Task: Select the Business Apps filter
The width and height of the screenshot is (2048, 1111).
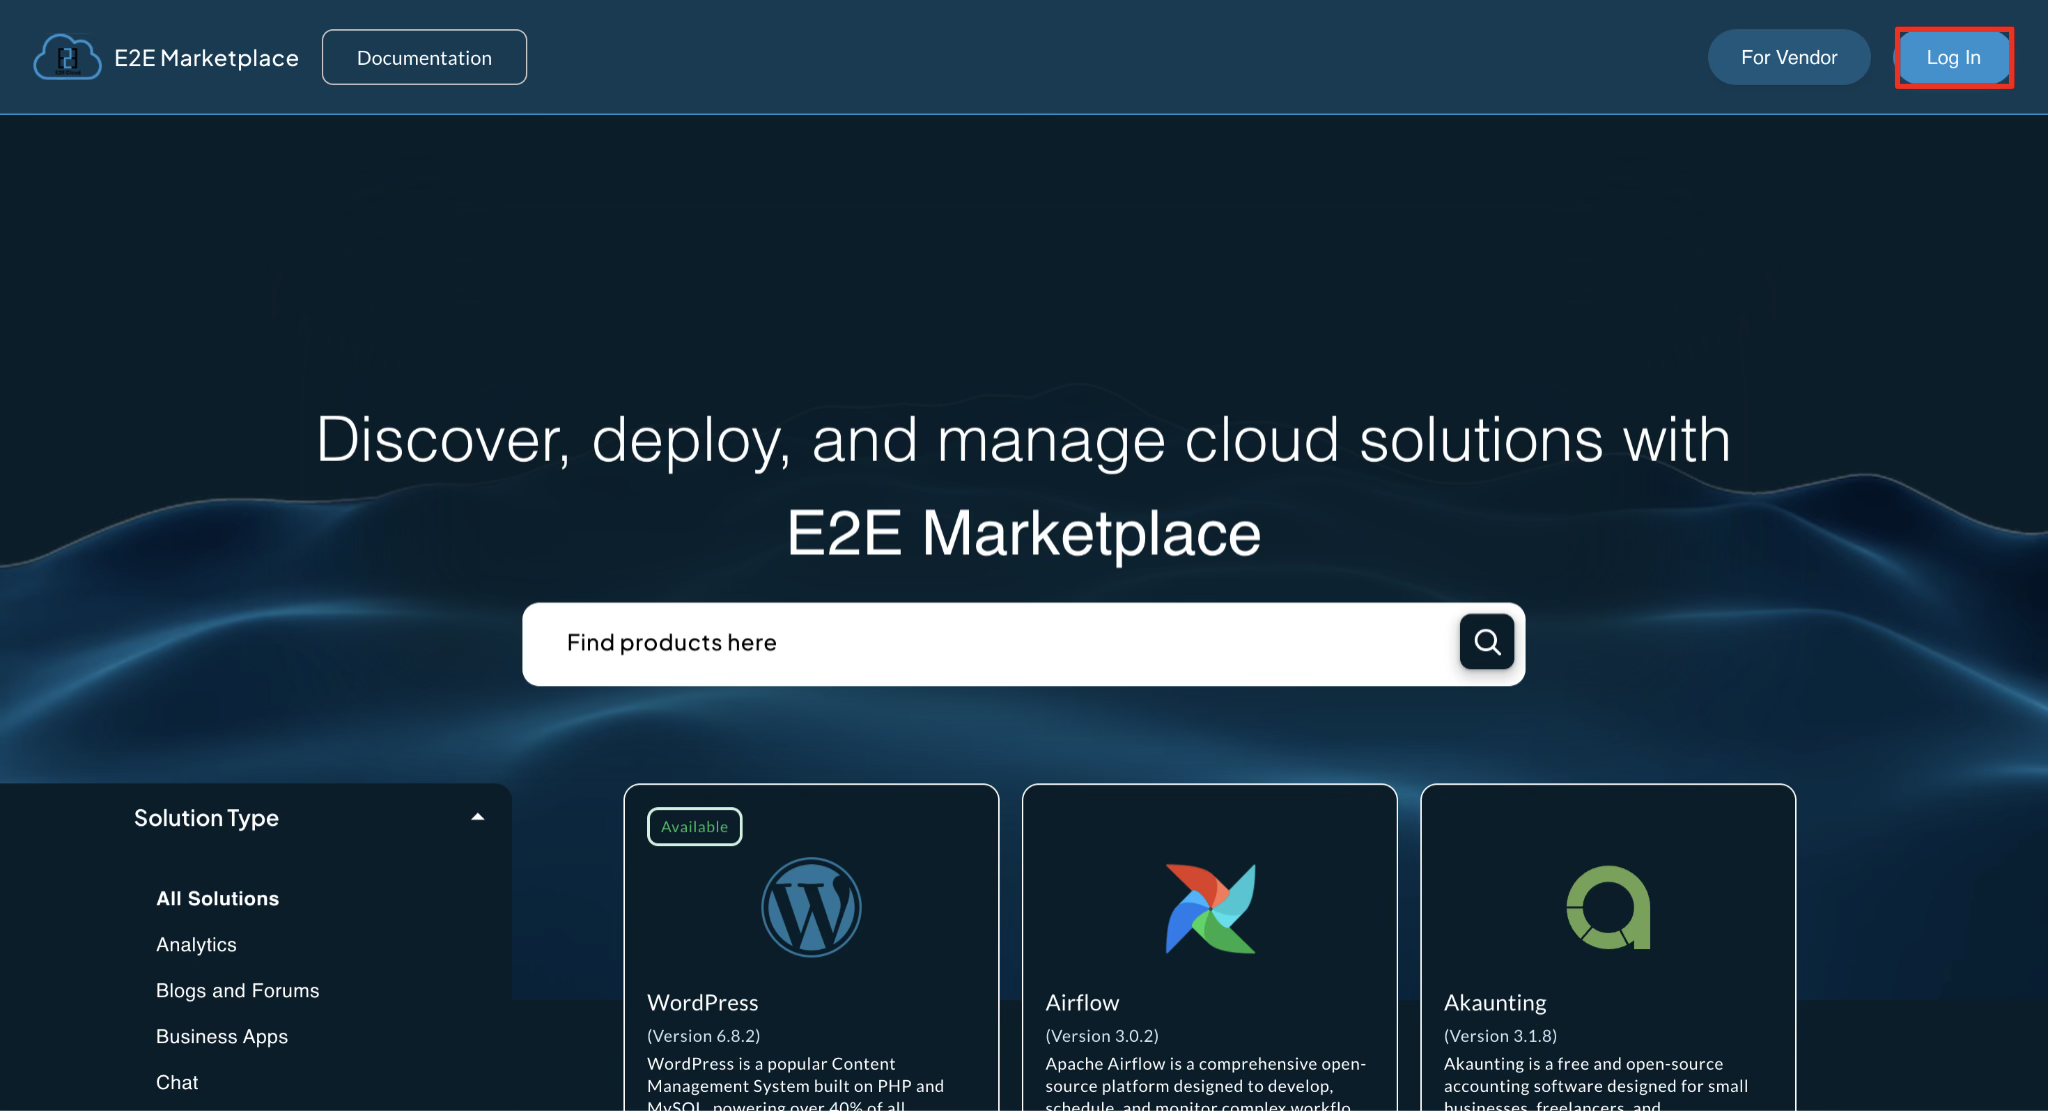Action: coord(221,1036)
